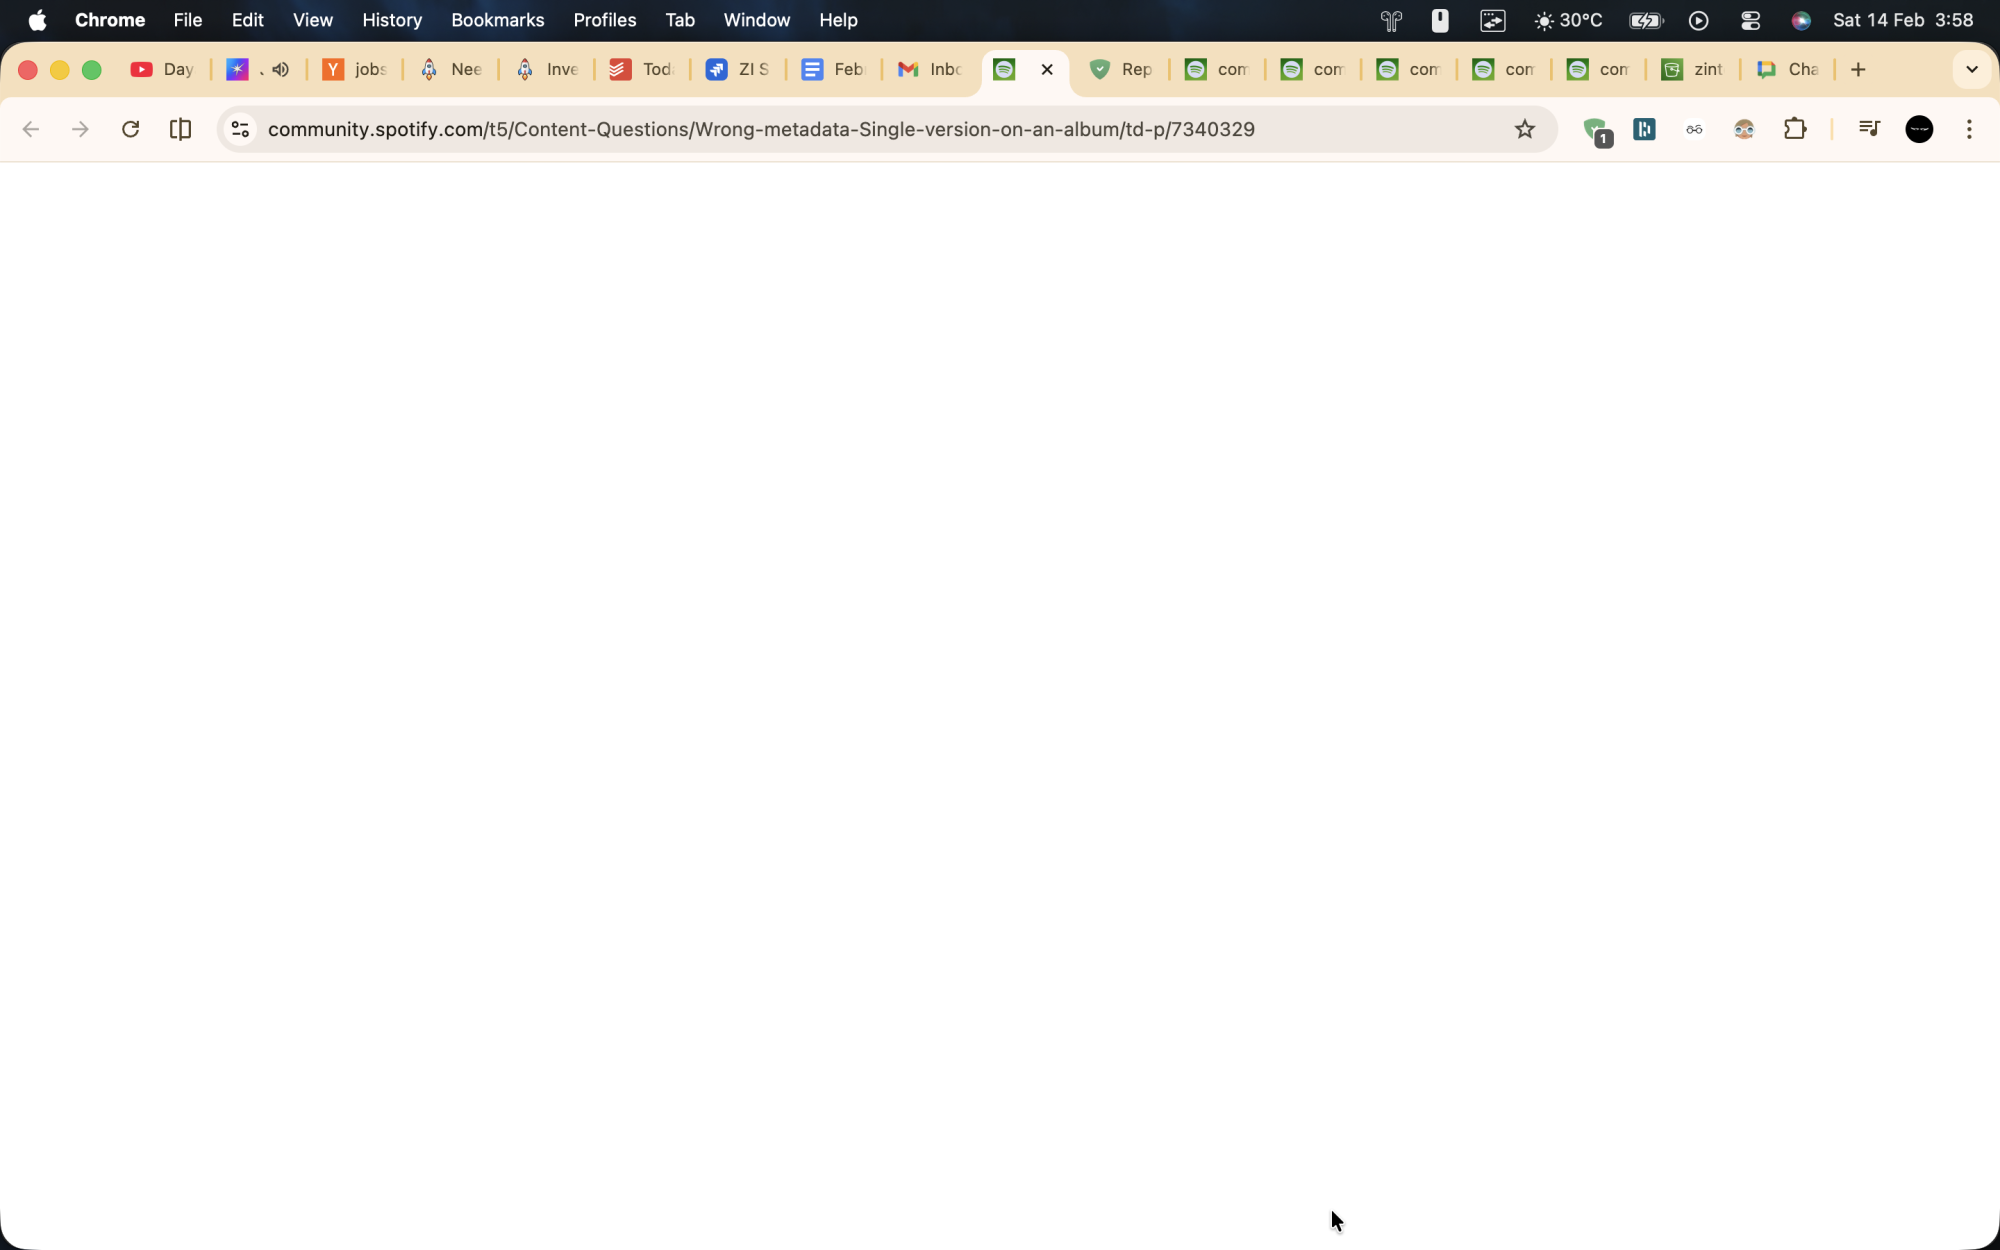Open the Window menu
Viewport: 2000px width, 1250px height.
756,20
